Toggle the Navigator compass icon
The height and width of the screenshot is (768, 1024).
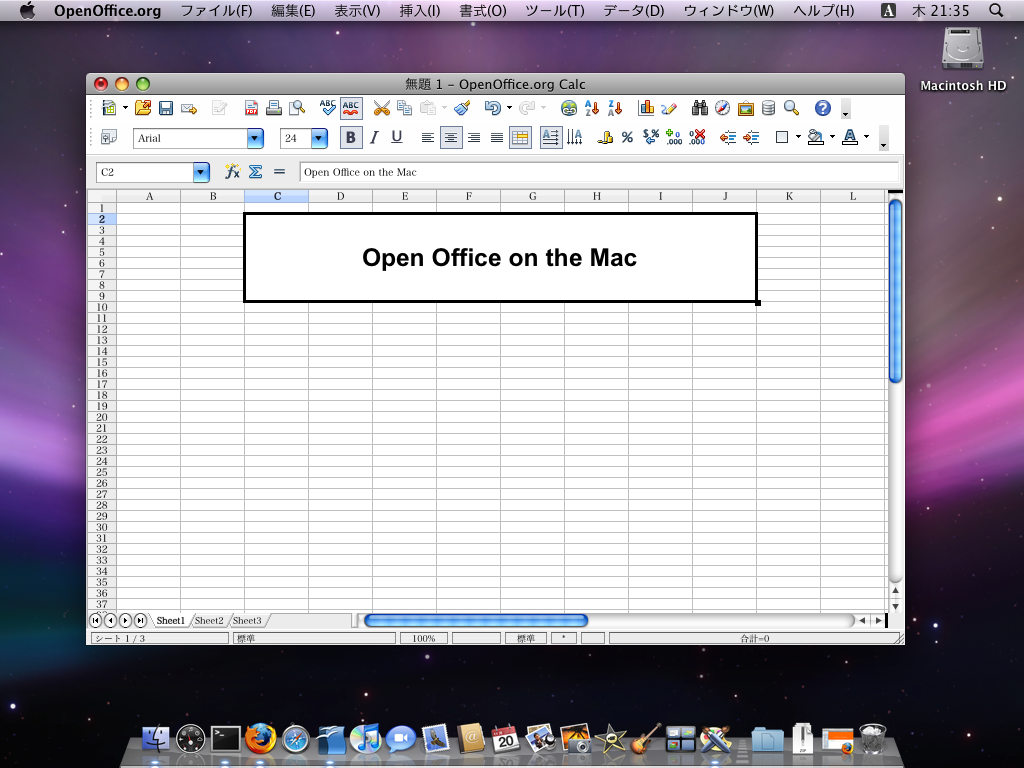pos(722,108)
